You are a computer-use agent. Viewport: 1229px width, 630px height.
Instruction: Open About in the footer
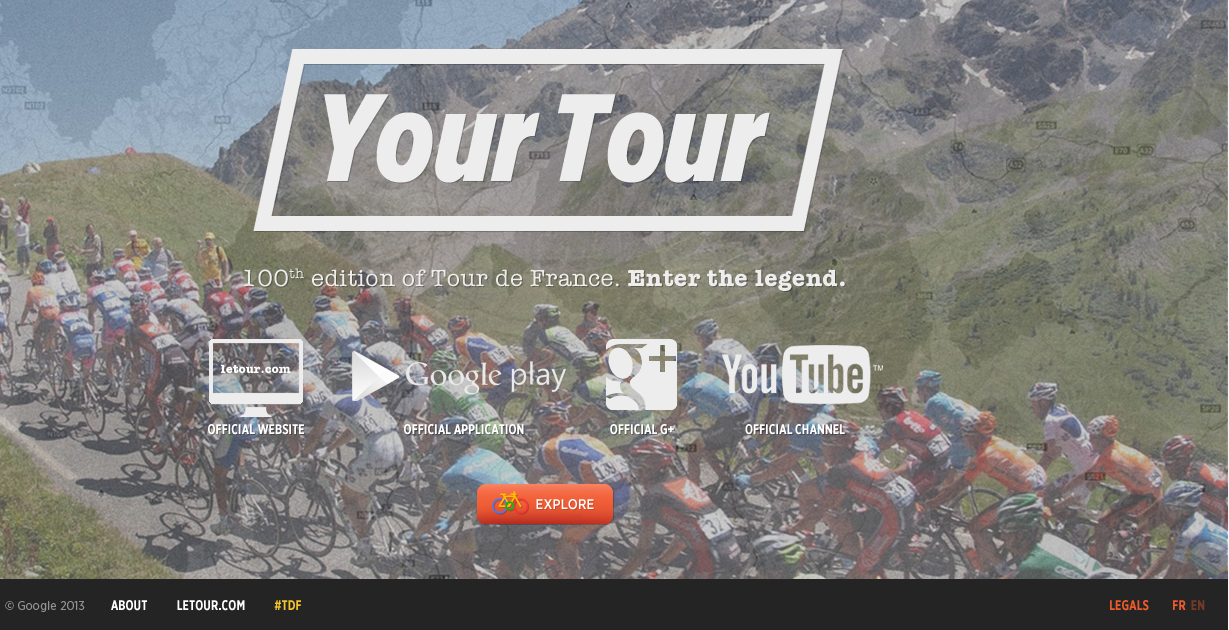129,606
